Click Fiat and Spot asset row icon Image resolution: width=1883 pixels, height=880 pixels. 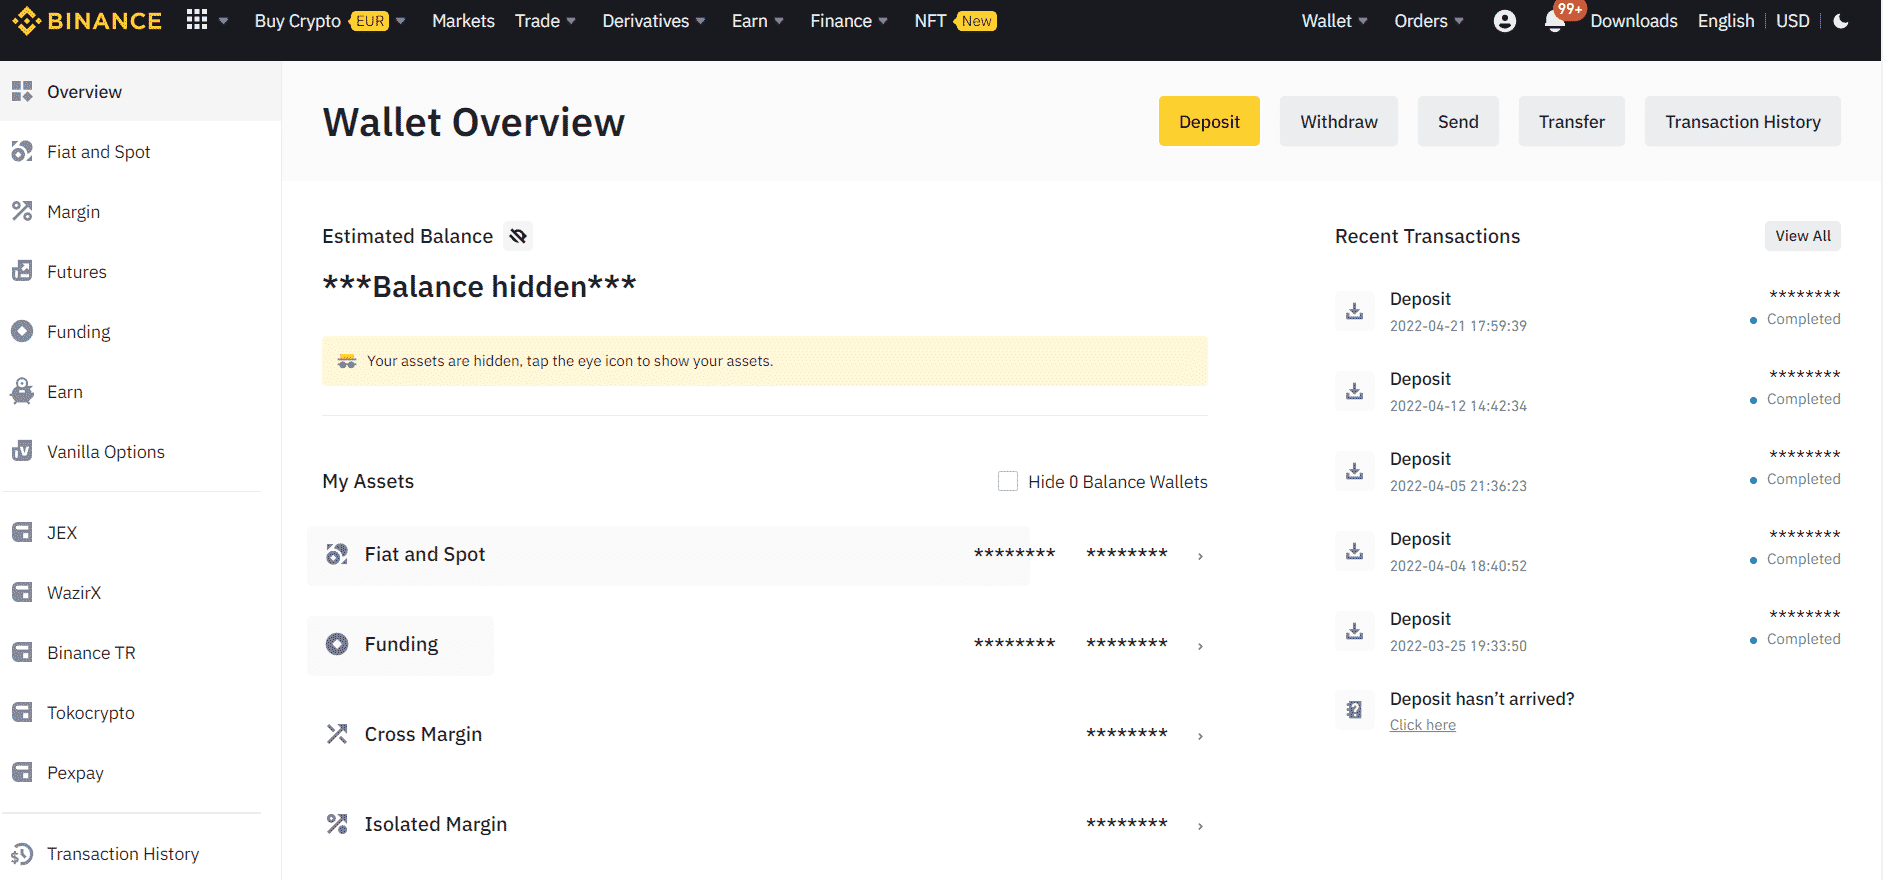337,554
